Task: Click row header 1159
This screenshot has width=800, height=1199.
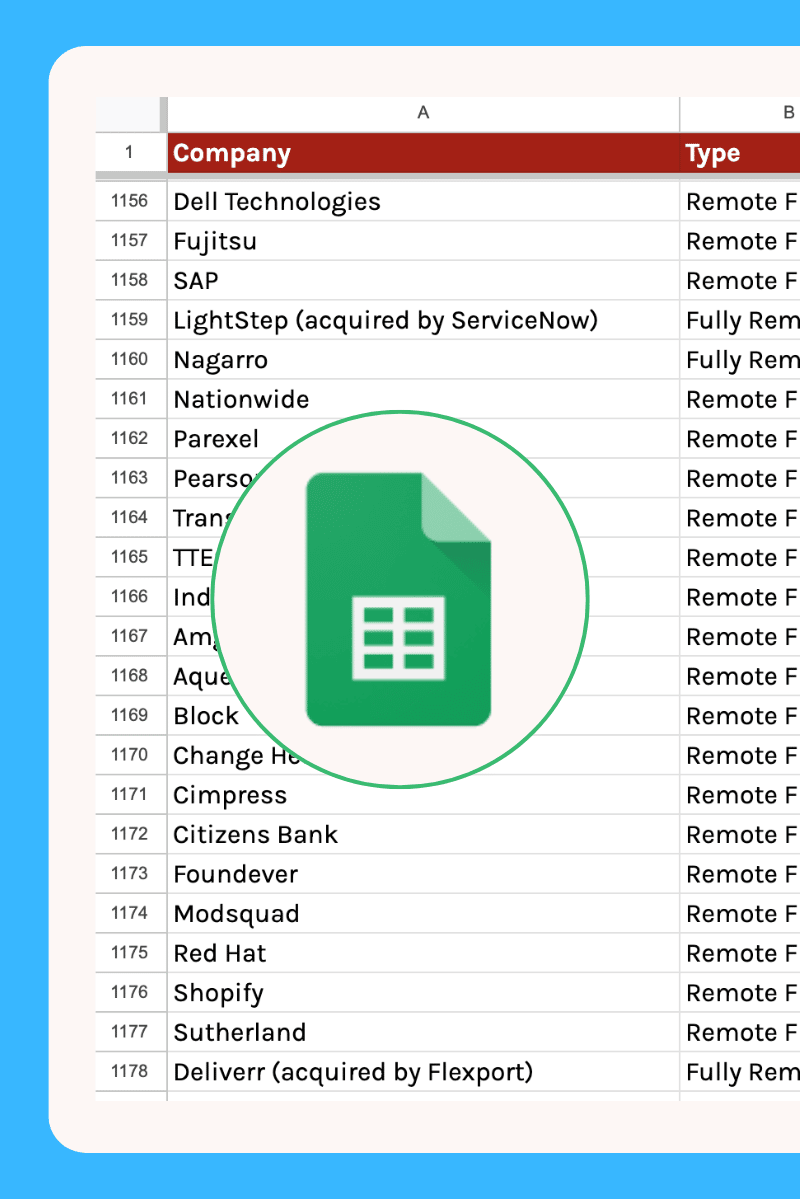Action: point(130,320)
